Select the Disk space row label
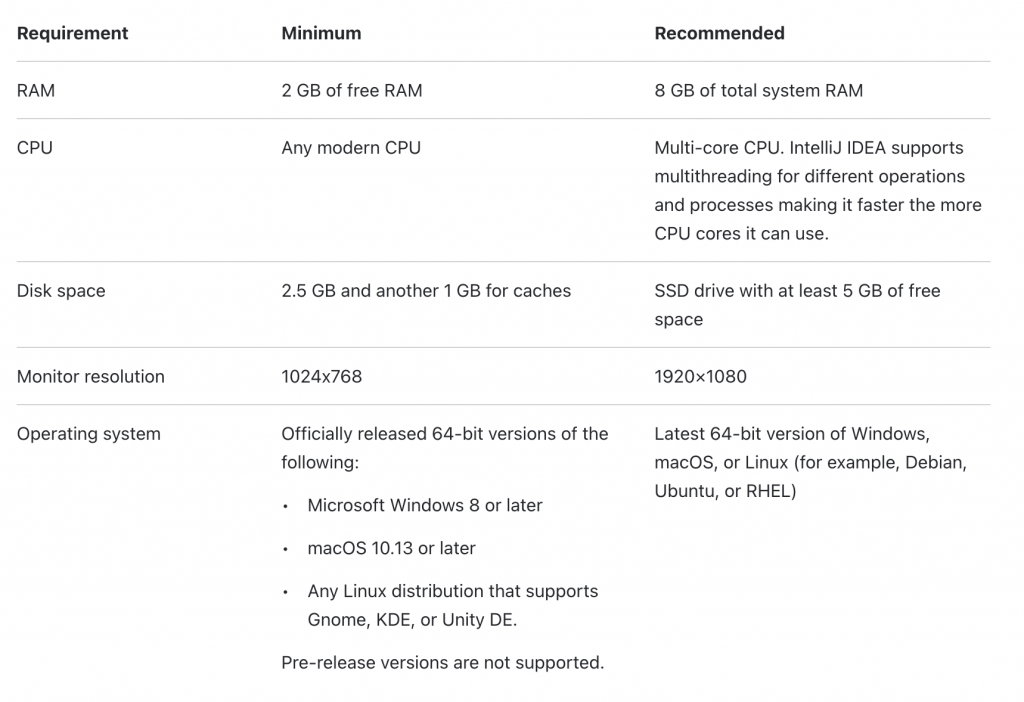1024x702 pixels. coord(61,291)
